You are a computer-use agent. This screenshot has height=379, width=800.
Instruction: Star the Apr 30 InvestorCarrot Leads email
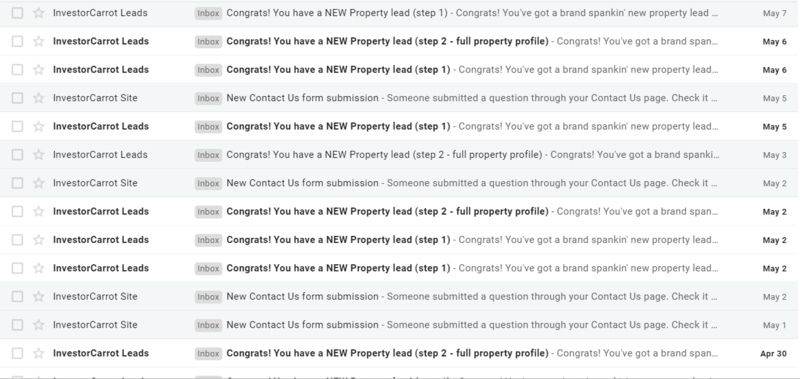point(39,353)
